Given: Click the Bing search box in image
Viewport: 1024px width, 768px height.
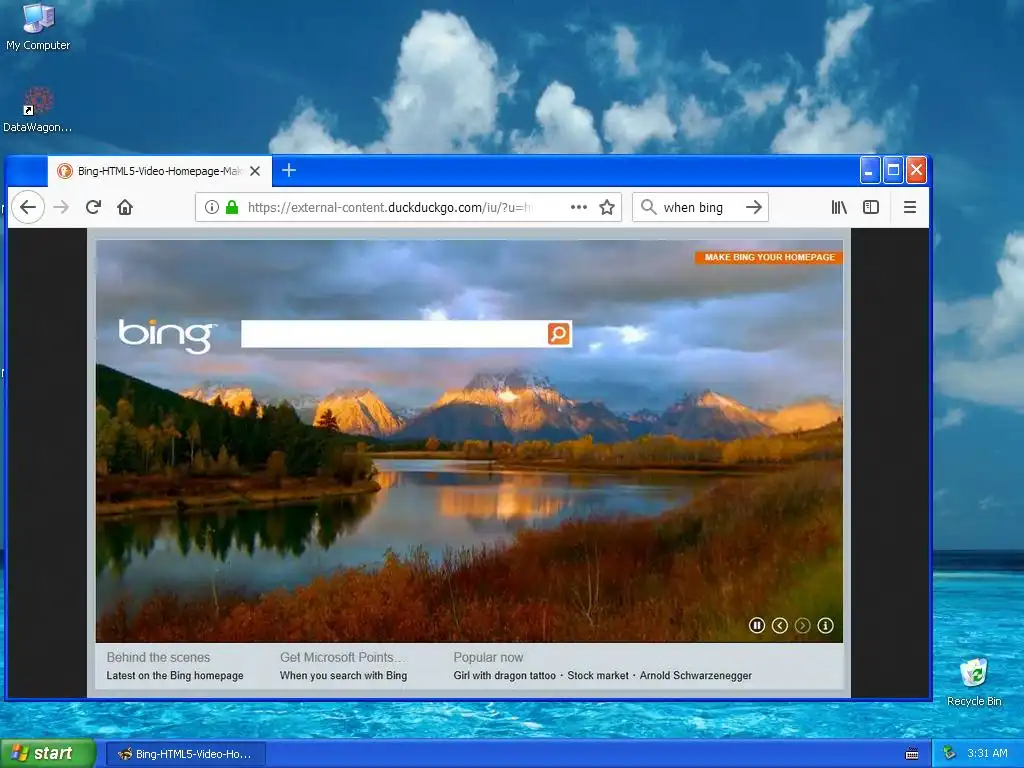Looking at the screenshot, I should (x=394, y=334).
